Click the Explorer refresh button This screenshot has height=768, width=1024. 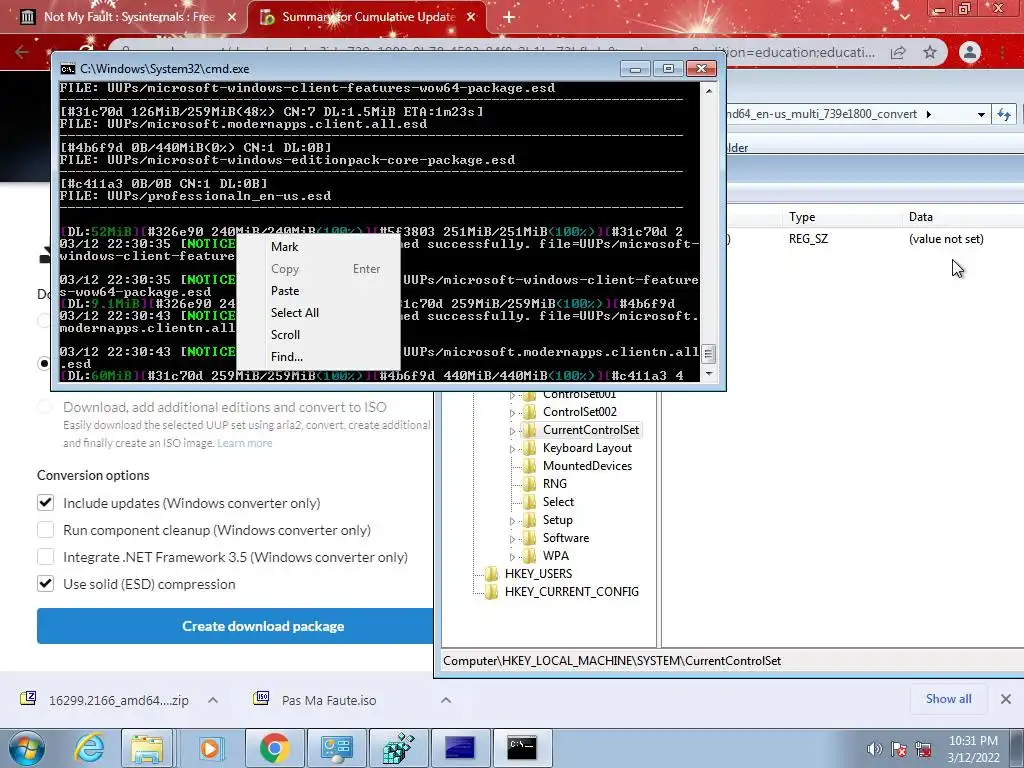point(1004,114)
